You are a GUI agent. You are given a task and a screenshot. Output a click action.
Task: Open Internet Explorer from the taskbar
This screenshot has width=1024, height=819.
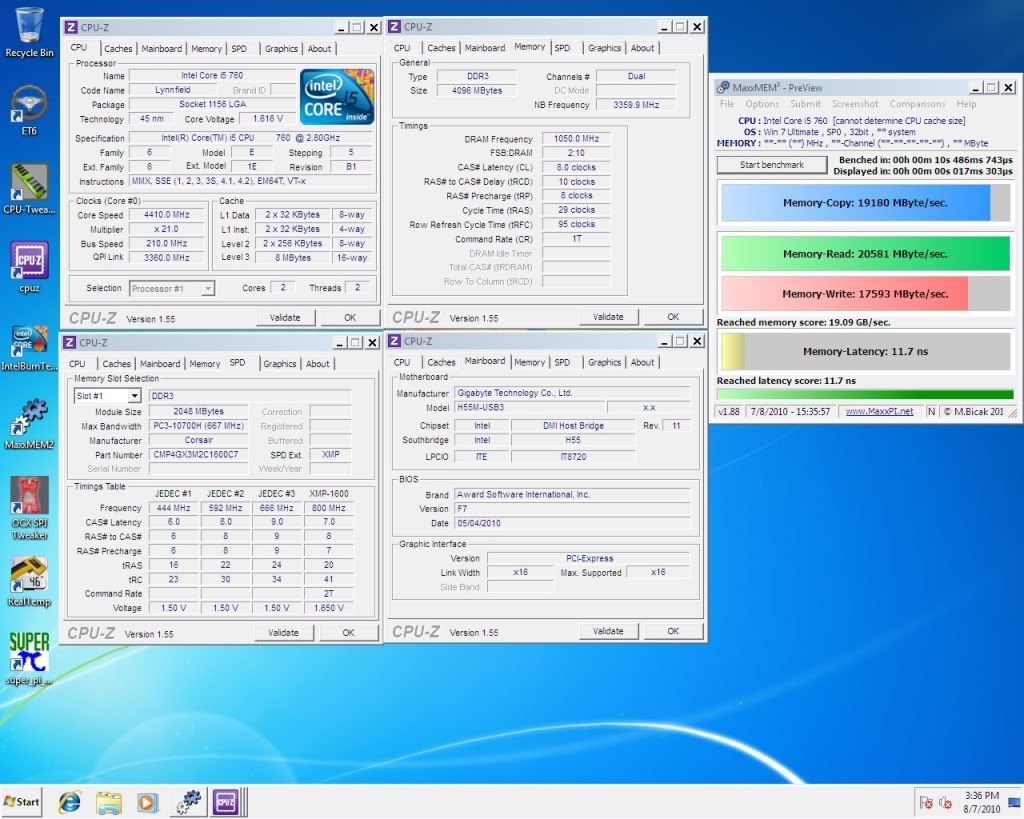(x=70, y=801)
